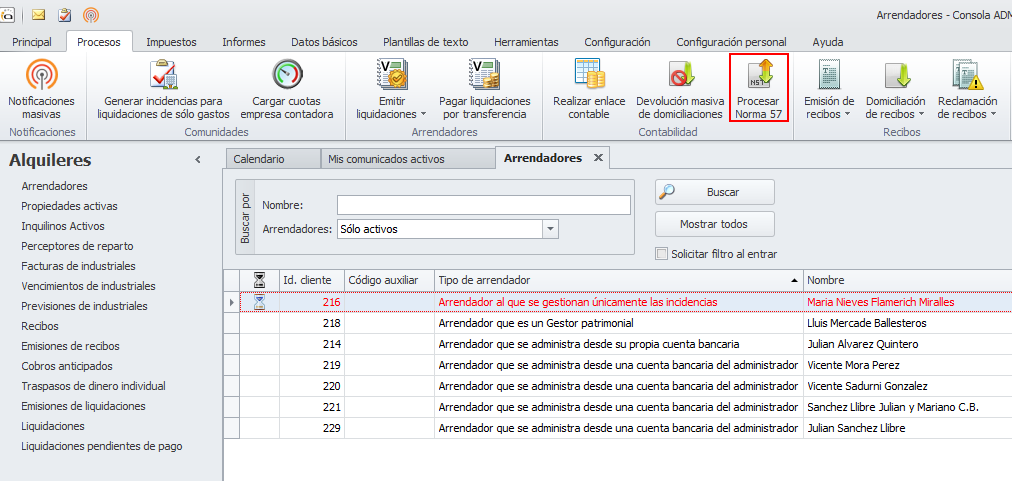Click into the Nombre search field
Screen dimensions: 1012x481
[x=483, y=205]
